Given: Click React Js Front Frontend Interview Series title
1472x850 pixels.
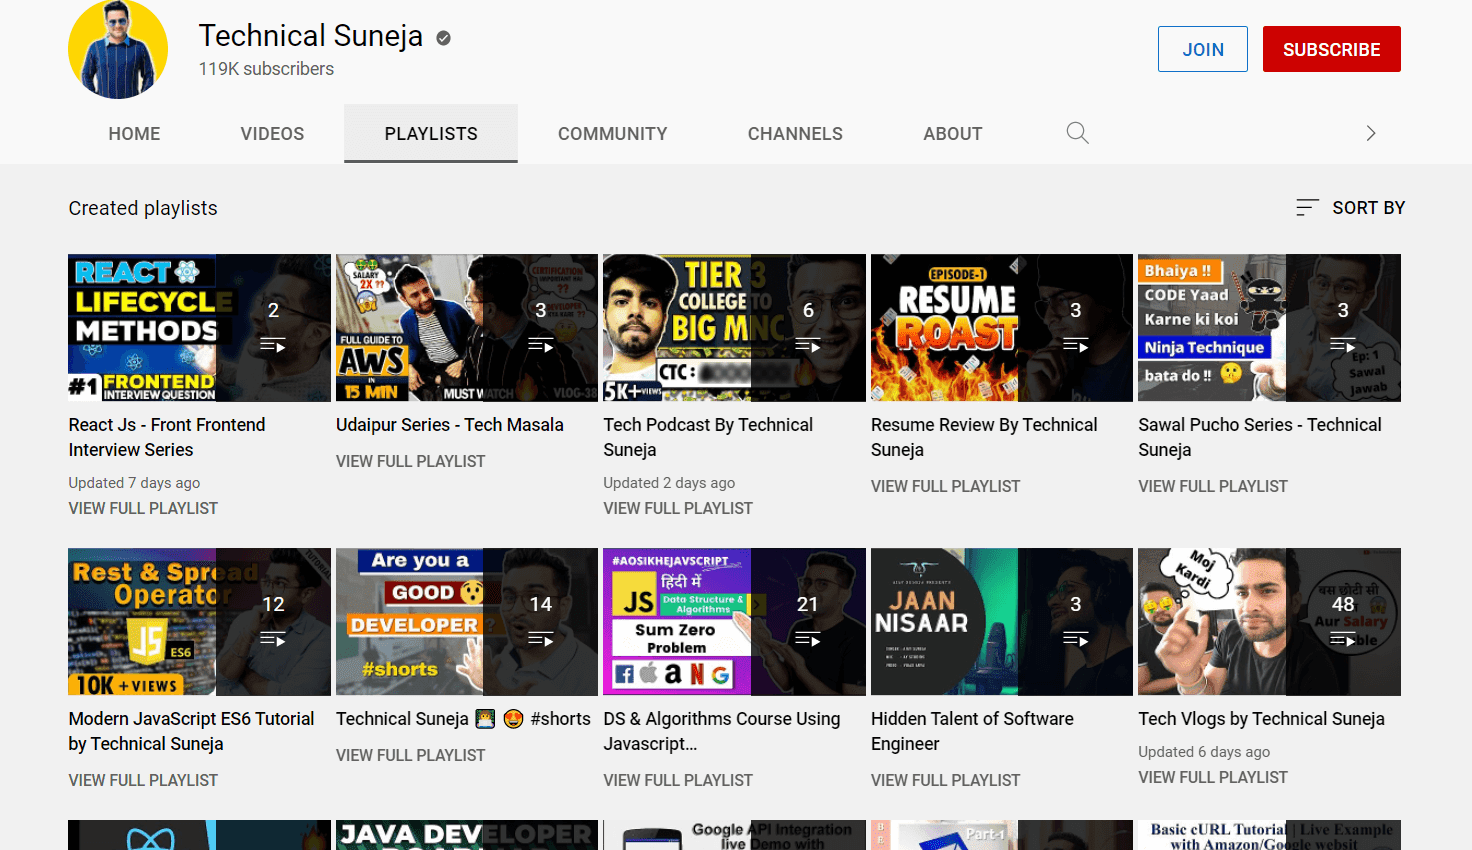Looking at the screenshot, I should [167, 437].
